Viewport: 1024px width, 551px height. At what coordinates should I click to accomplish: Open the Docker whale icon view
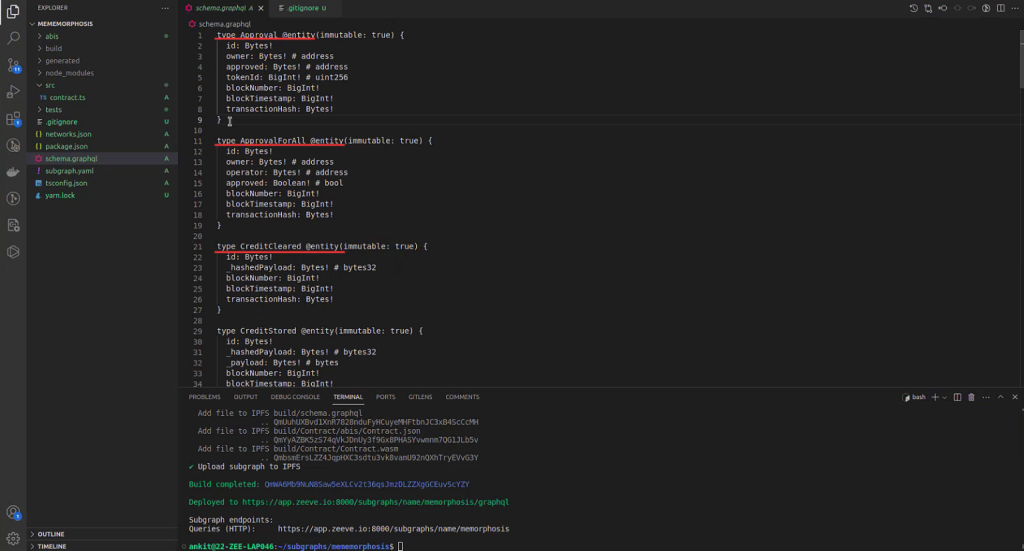13,172
